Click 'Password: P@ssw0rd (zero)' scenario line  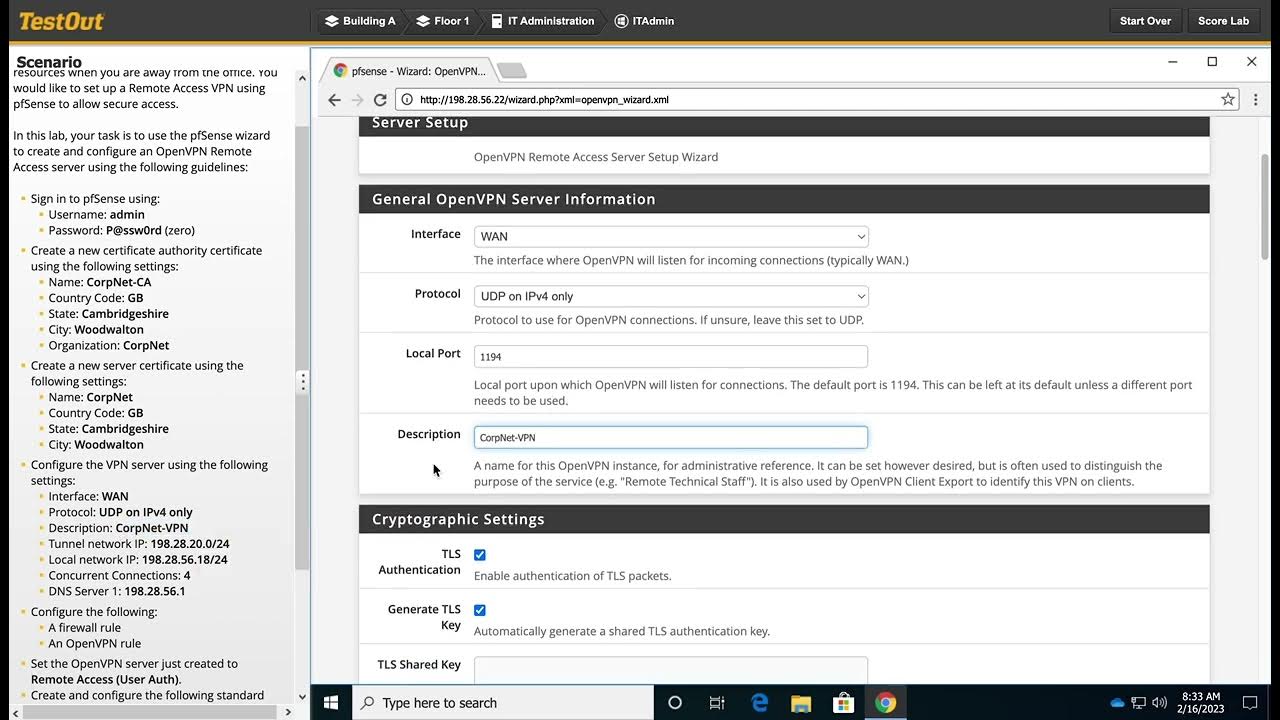[x=122, y=230]
